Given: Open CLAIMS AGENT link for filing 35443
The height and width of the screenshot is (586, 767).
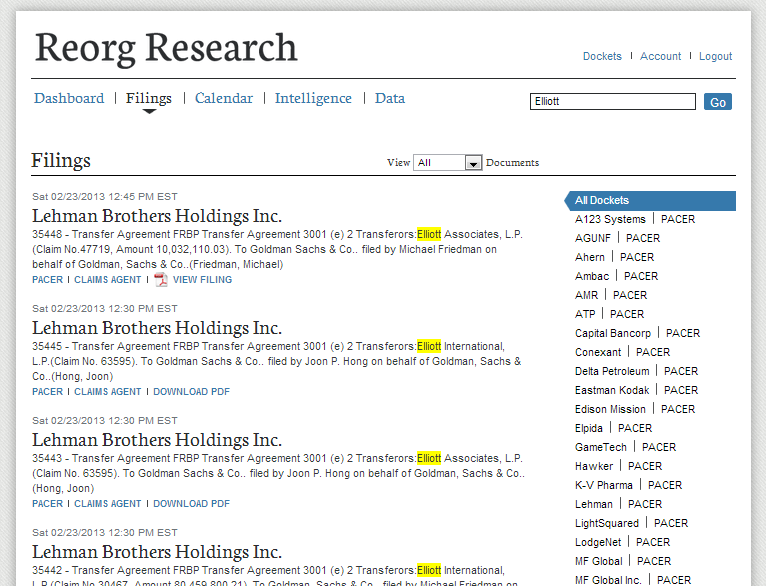Looking at the screenshot, I should pos(108,504).
